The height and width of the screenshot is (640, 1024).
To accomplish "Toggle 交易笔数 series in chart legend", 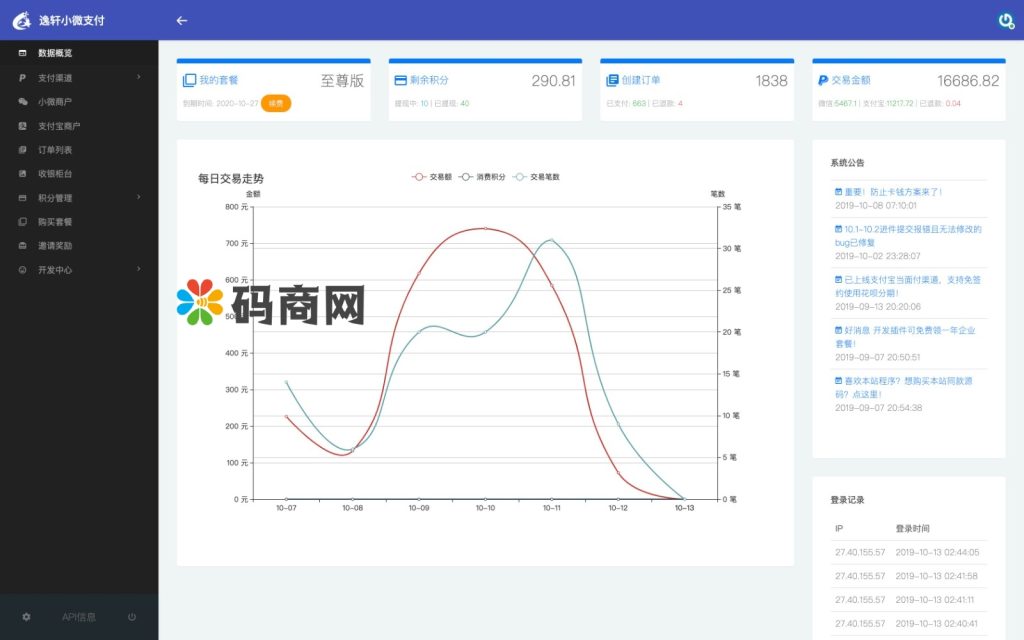I will coord(536,177).
